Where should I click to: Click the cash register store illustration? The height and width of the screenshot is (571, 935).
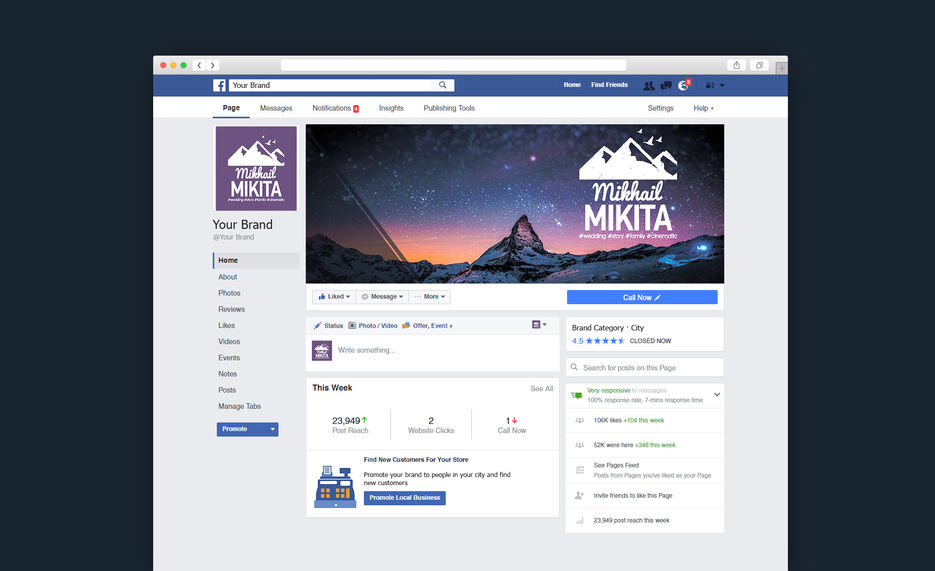point(335,487)
